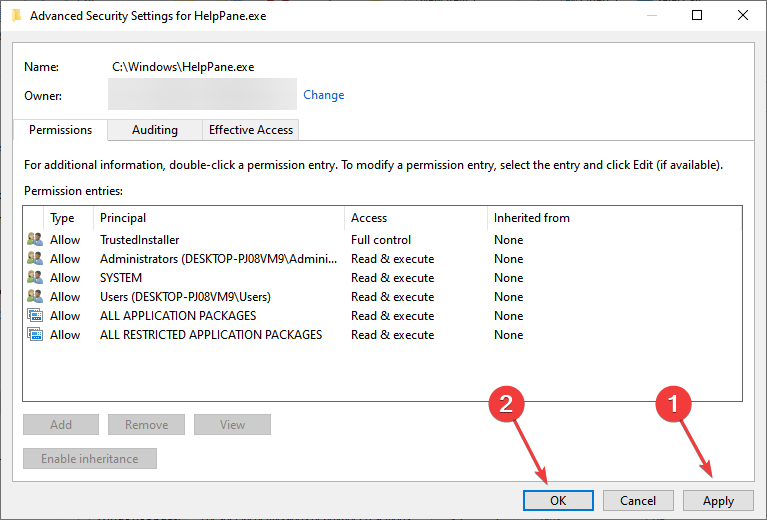Viewport: 767px width, 520px height.
Task: Click the ALL RESTRICTED APPLICATION PACKAGES icon
Action: click(x=35, y=335)
